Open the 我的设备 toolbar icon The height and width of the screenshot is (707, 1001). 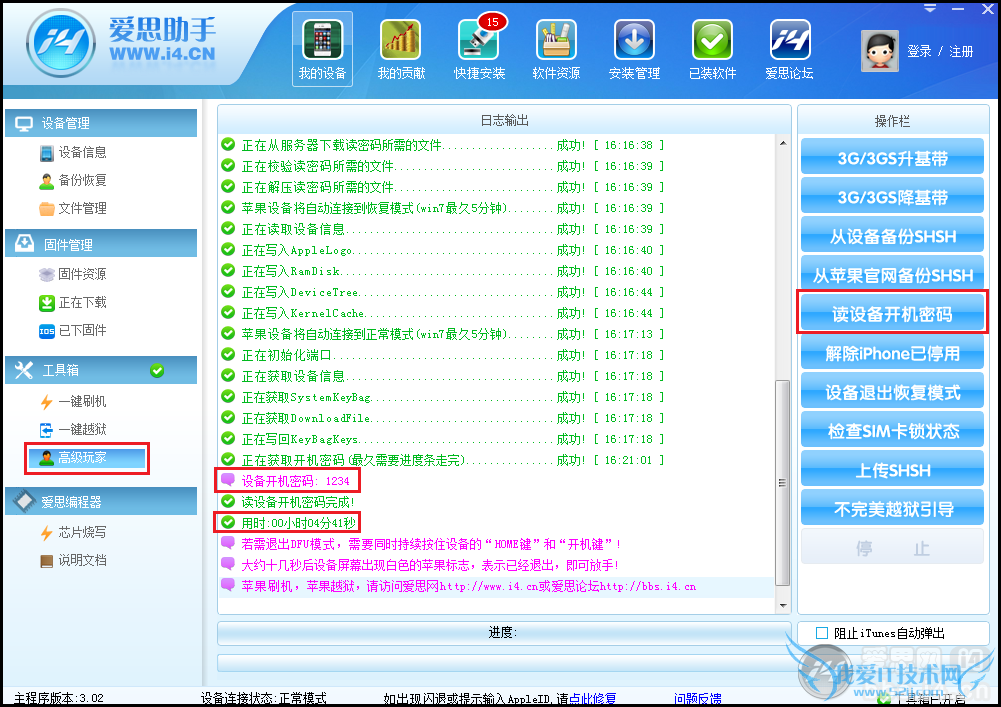(x=322, y=49)
